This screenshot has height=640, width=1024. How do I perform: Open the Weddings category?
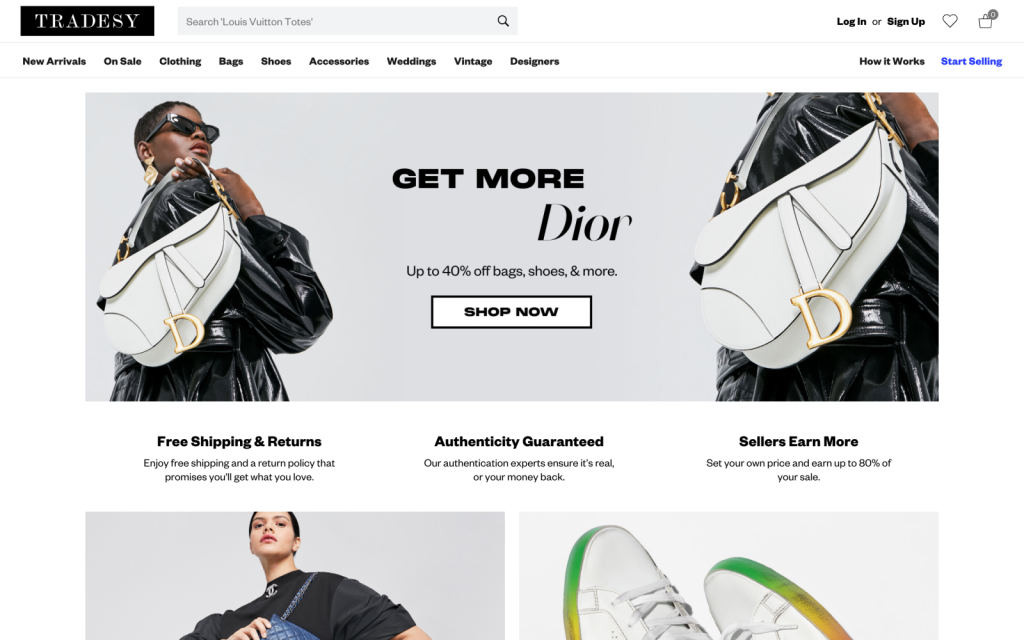point(411,61)
